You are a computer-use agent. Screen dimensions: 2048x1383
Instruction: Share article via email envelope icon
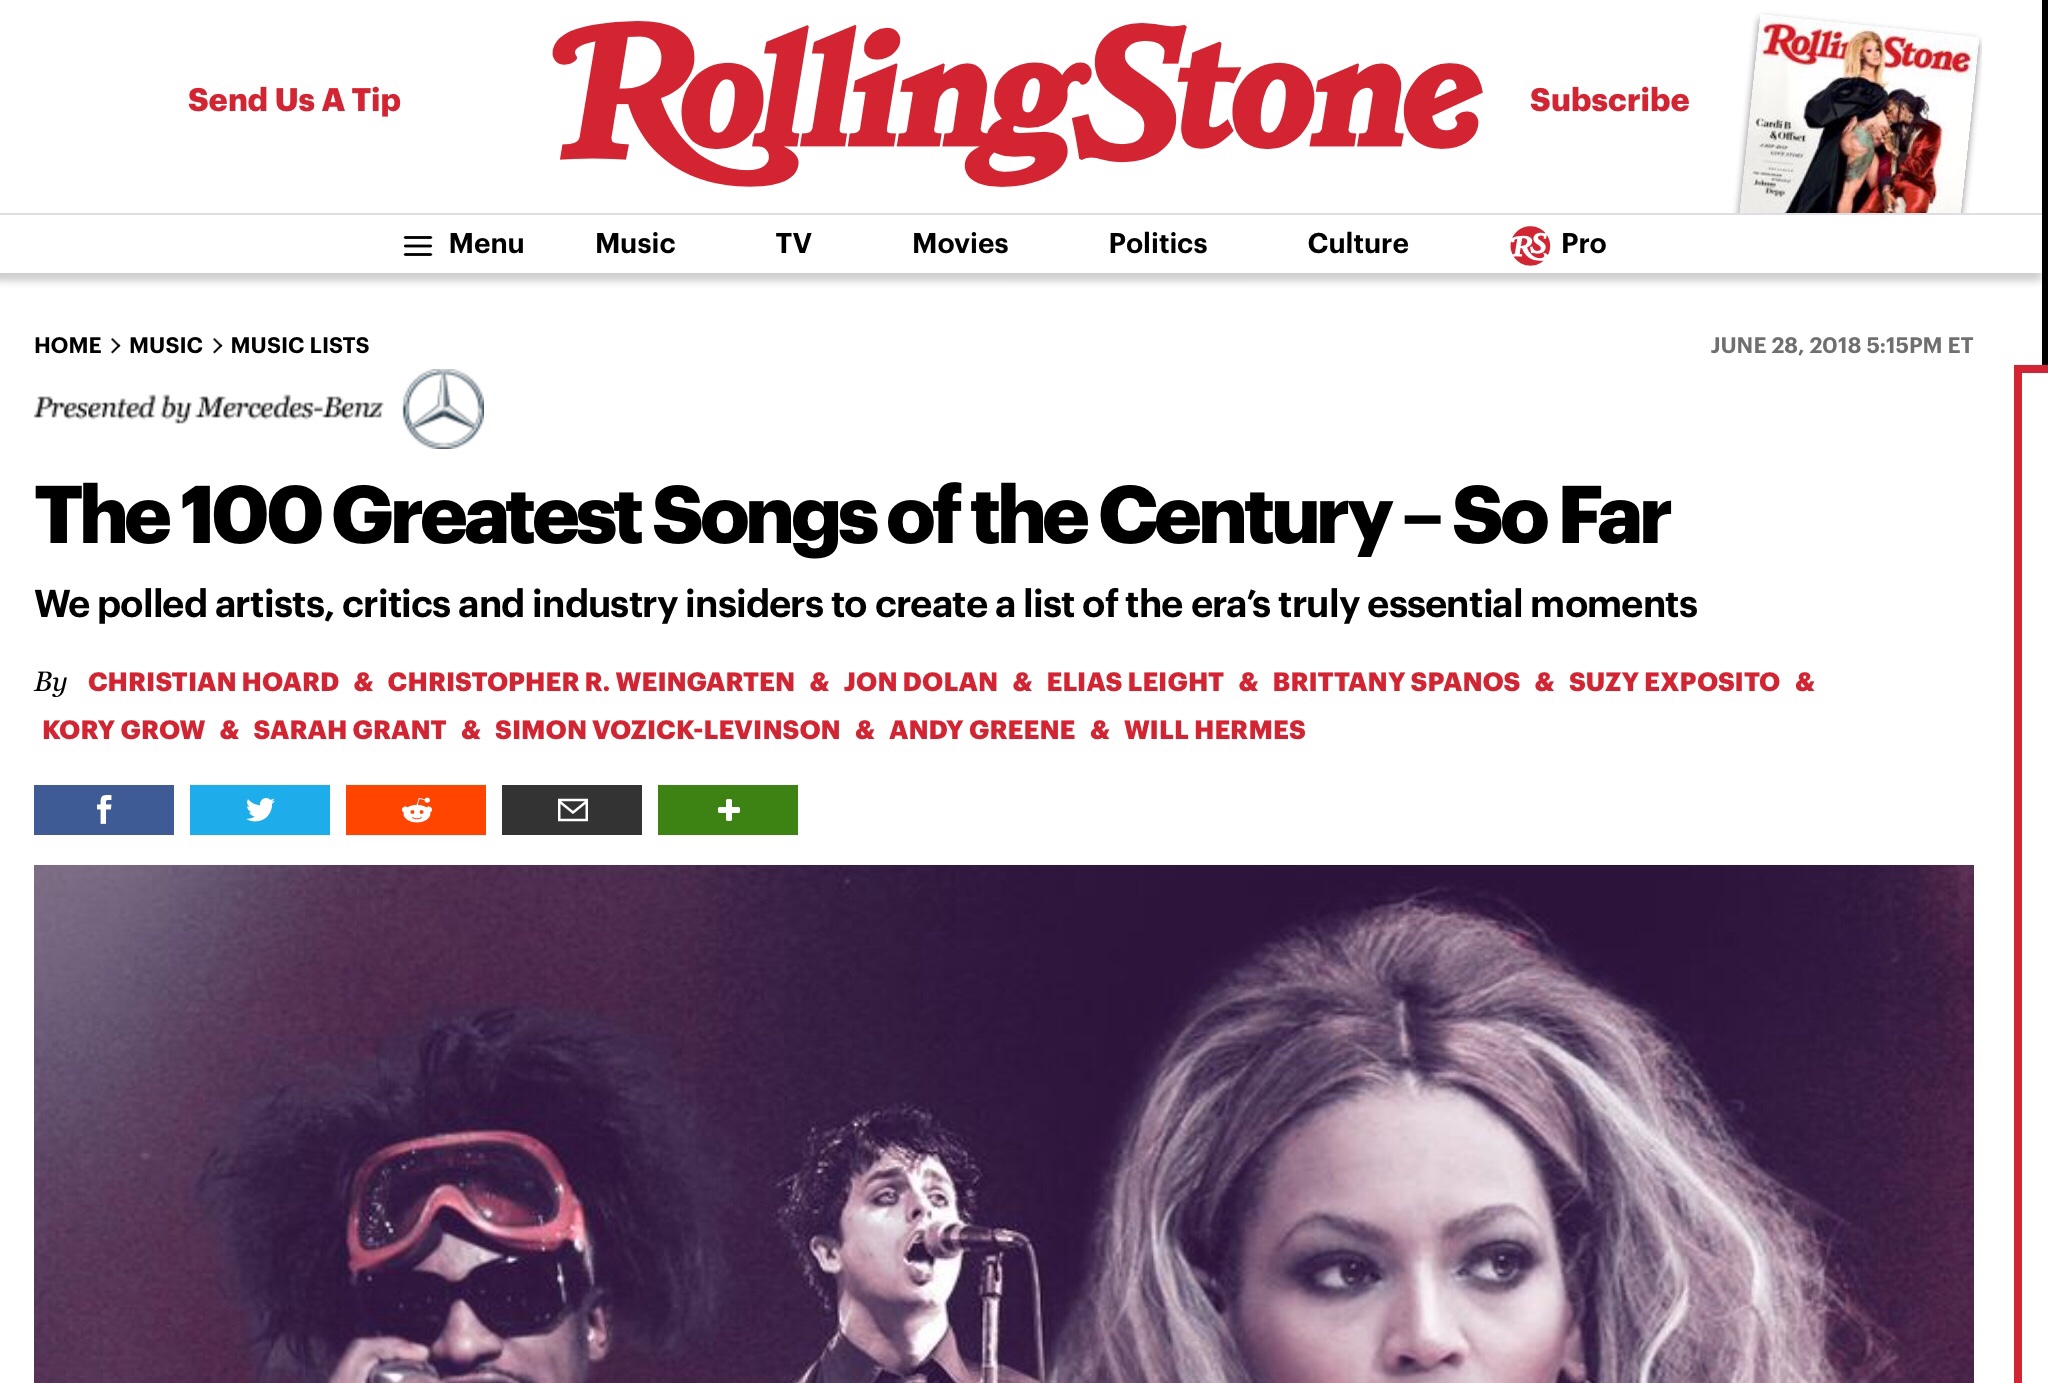(x=572, y=810)
